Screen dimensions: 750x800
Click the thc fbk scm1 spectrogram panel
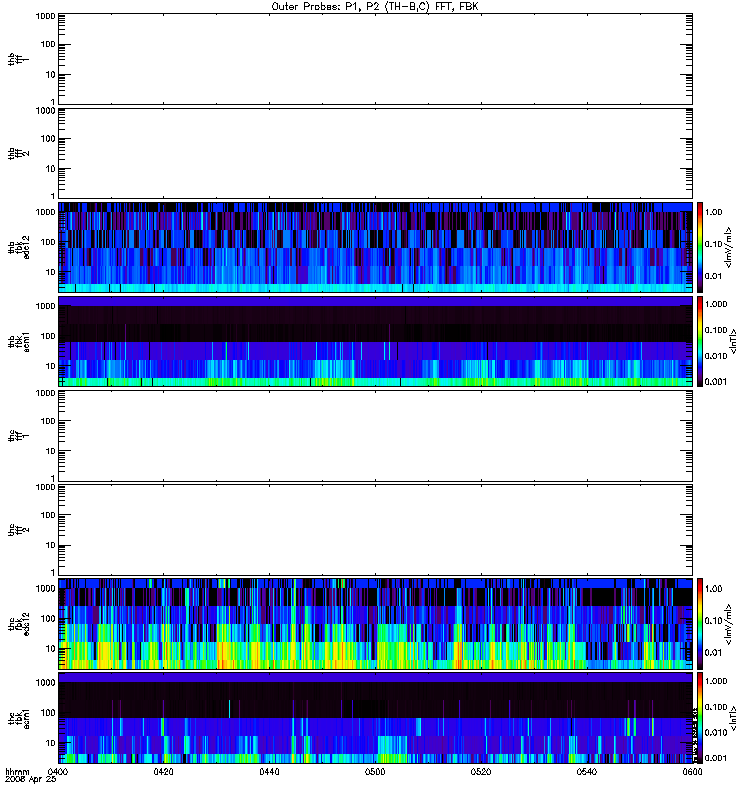[x=375, y=718]
